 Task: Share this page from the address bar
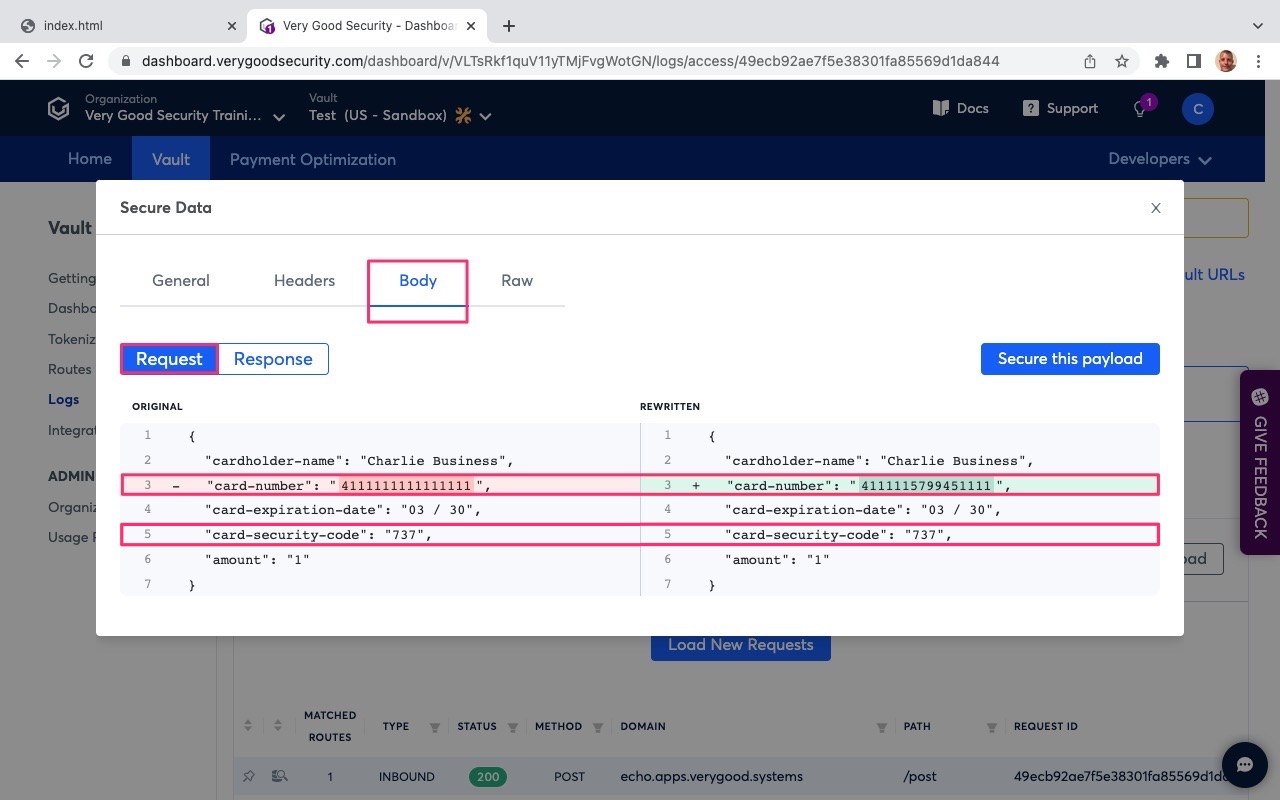[1090, 61]
